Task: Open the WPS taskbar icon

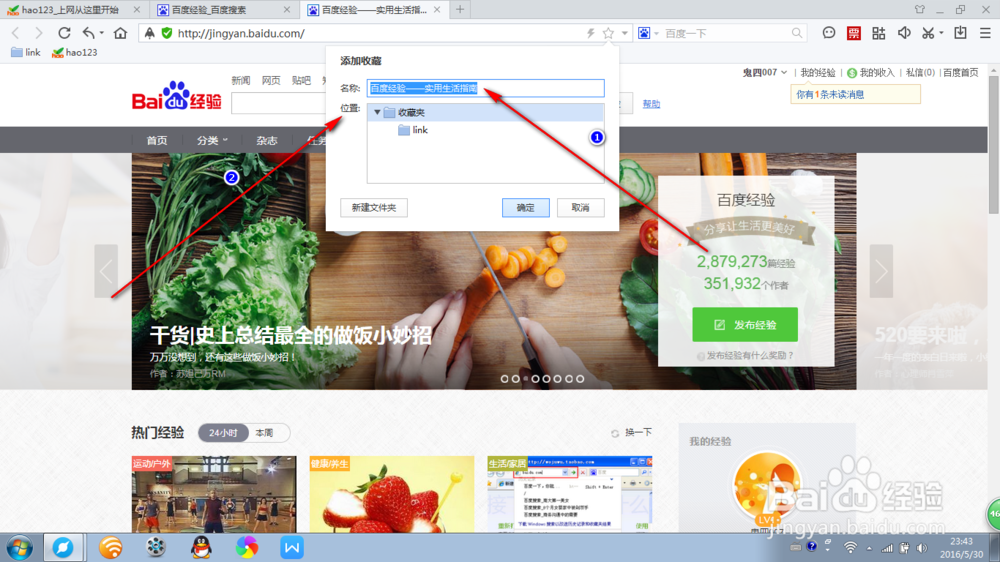Action: 291,547
